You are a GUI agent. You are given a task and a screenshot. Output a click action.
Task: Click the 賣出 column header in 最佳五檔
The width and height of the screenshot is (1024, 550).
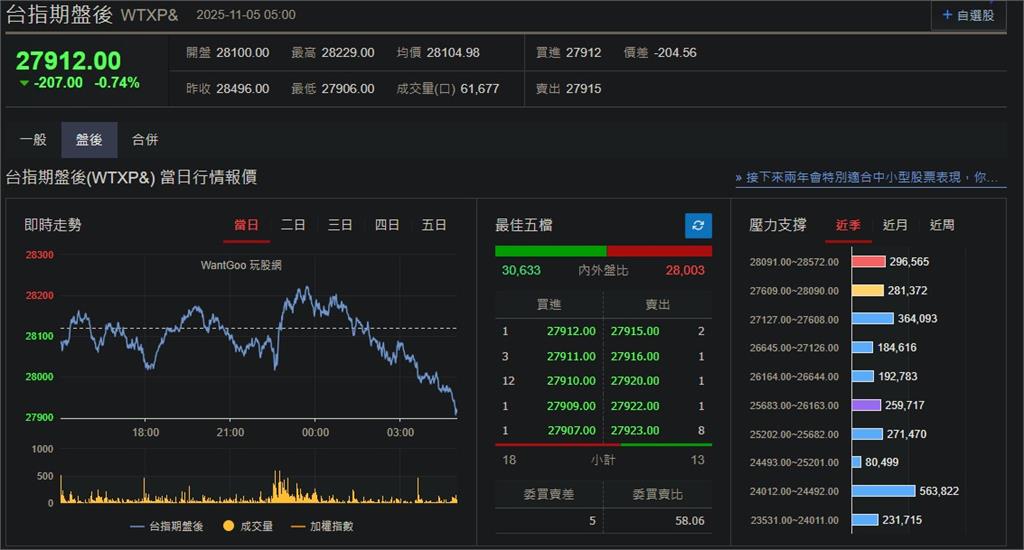658,304
